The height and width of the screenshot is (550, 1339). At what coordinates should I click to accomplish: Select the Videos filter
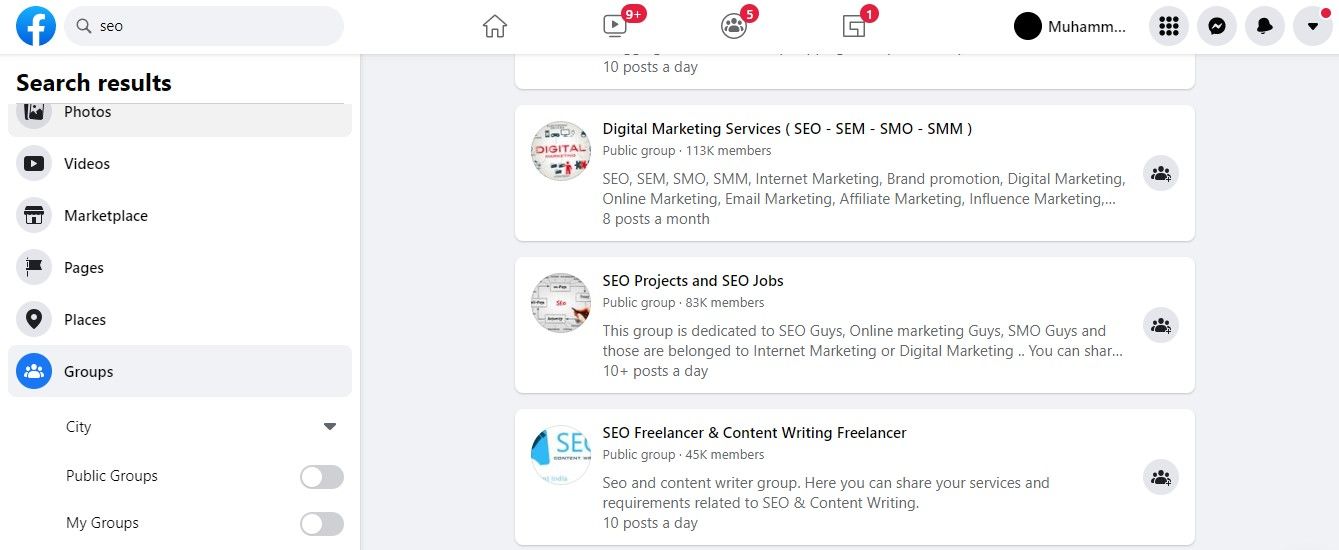[180, 163]
